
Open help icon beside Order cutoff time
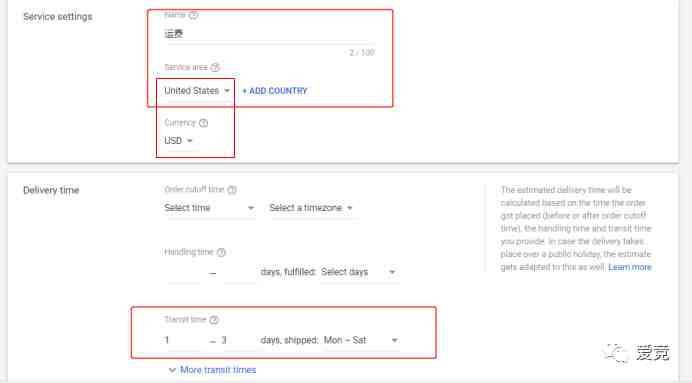pos(232,190)
